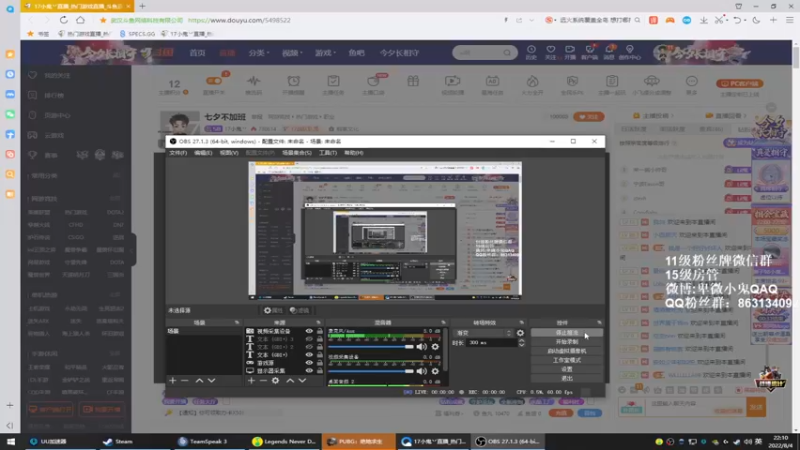Open the scene transition type dropdown (渐变)

coord(483,333)
